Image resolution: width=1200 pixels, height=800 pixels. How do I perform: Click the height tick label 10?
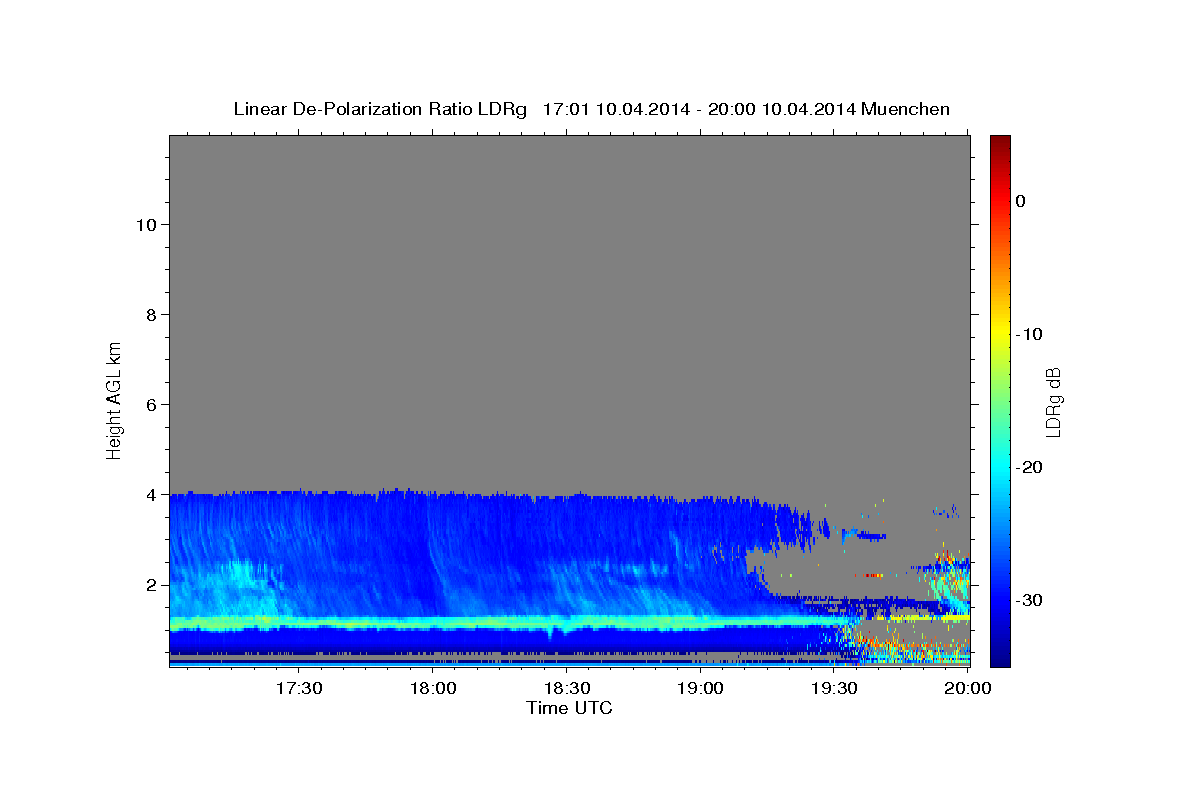[145, 224]
